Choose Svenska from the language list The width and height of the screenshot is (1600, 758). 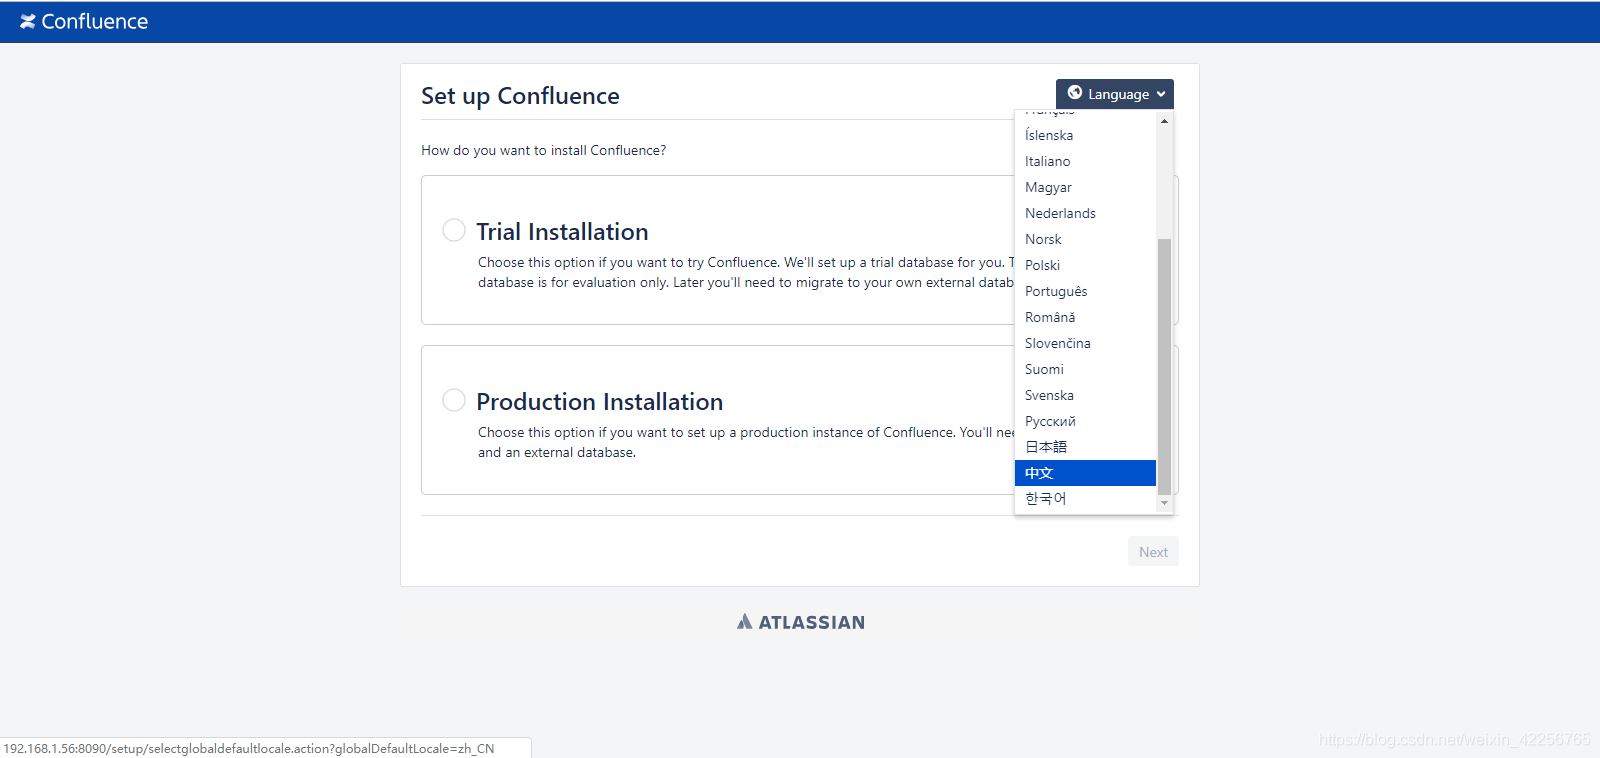click(x=1085, y=395)
